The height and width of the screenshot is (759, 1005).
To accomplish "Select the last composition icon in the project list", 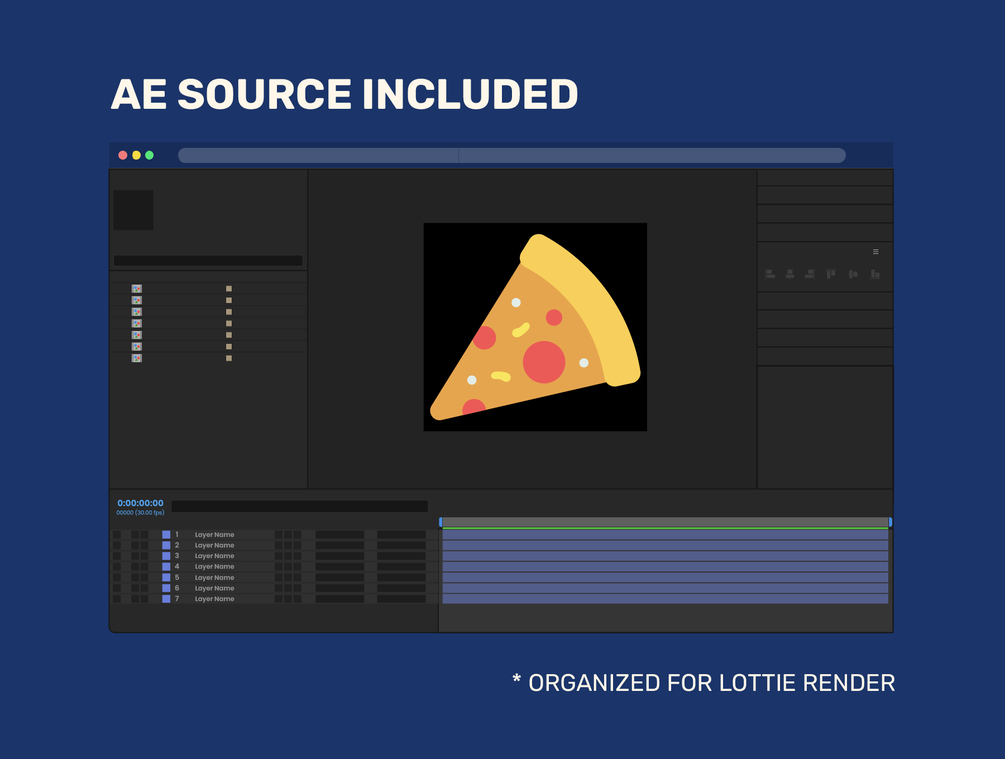I will (137, 358).
